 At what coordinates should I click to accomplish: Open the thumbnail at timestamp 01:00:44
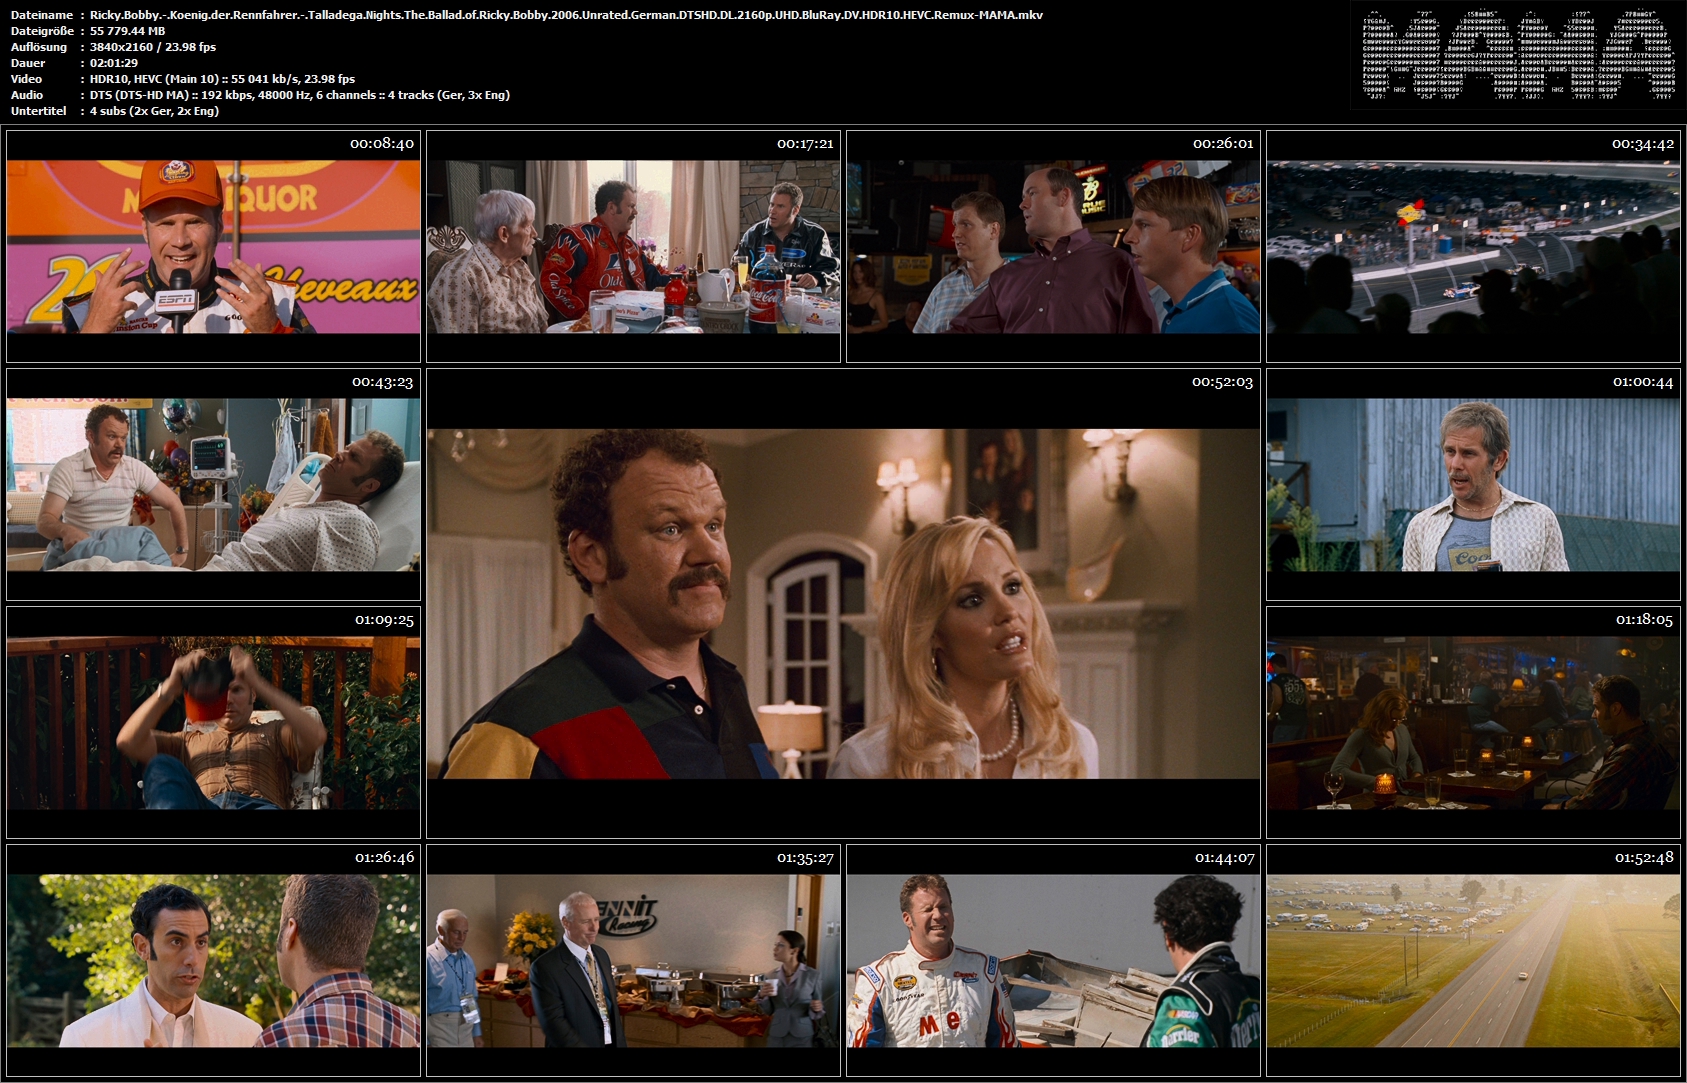[1473, 484]
